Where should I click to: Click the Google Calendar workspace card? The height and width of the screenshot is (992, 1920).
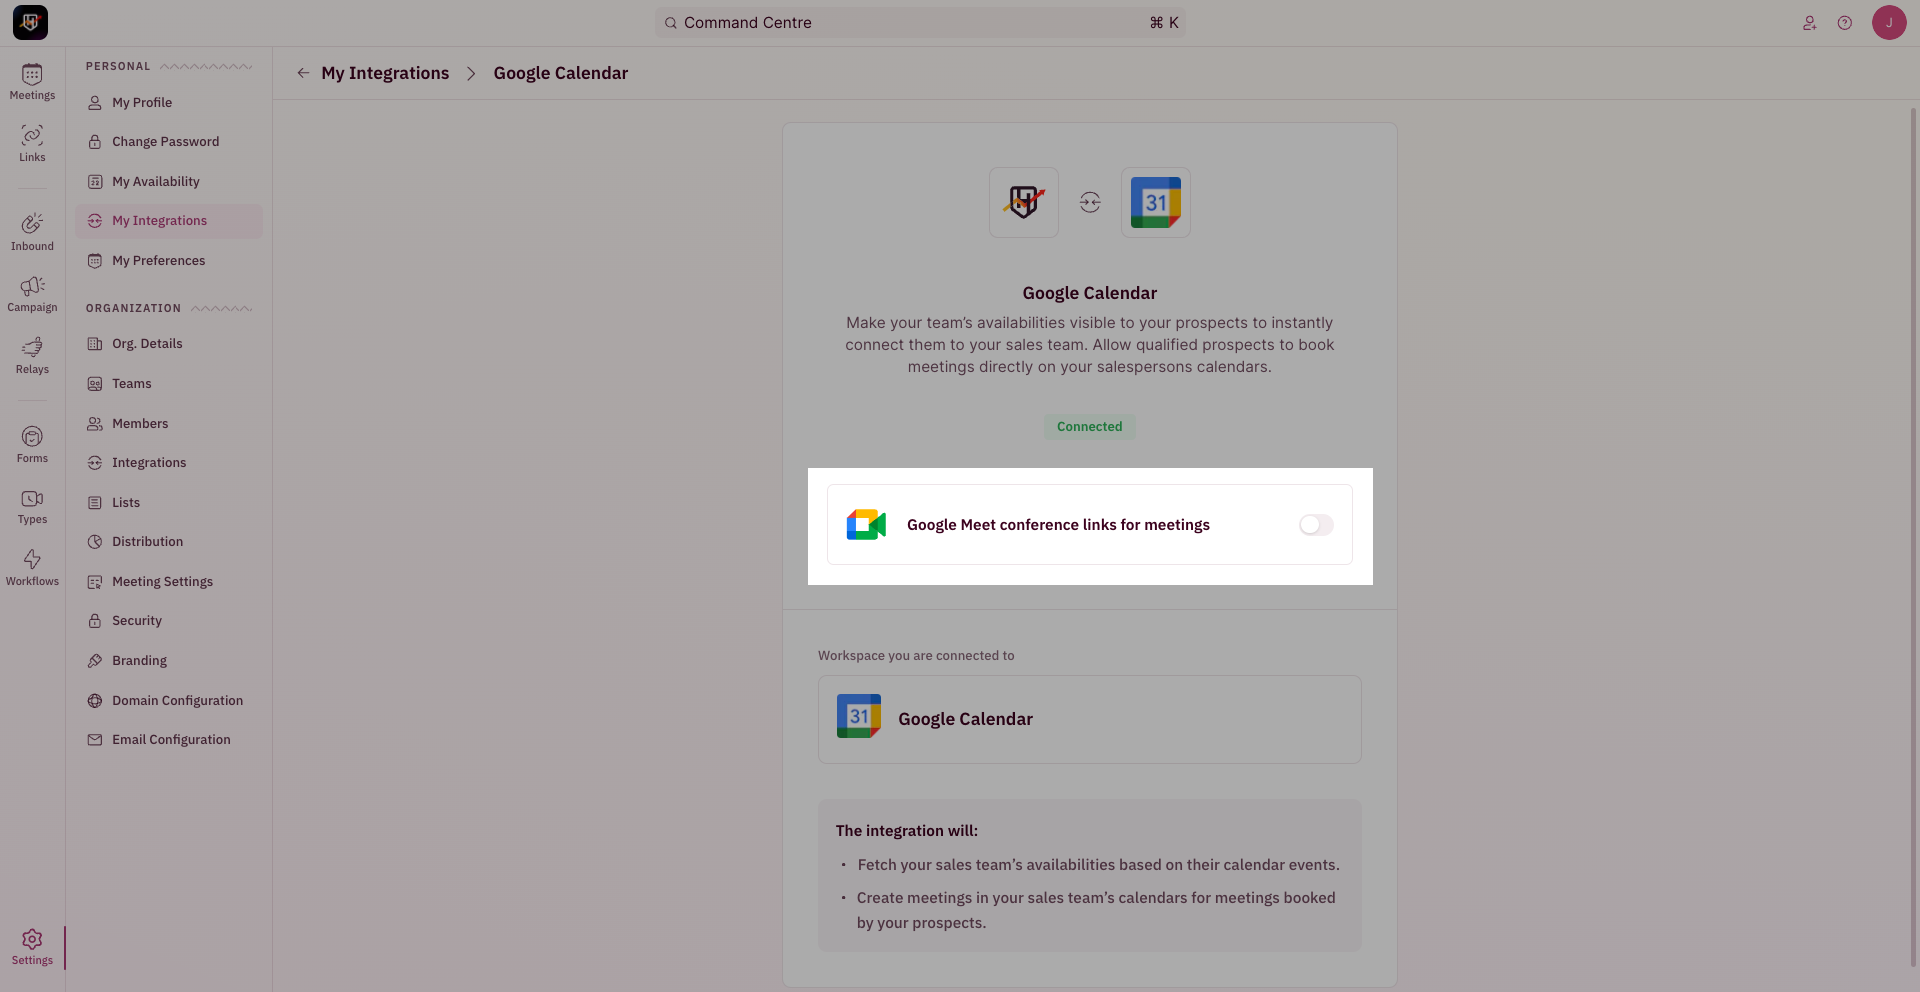[1089, 719]
